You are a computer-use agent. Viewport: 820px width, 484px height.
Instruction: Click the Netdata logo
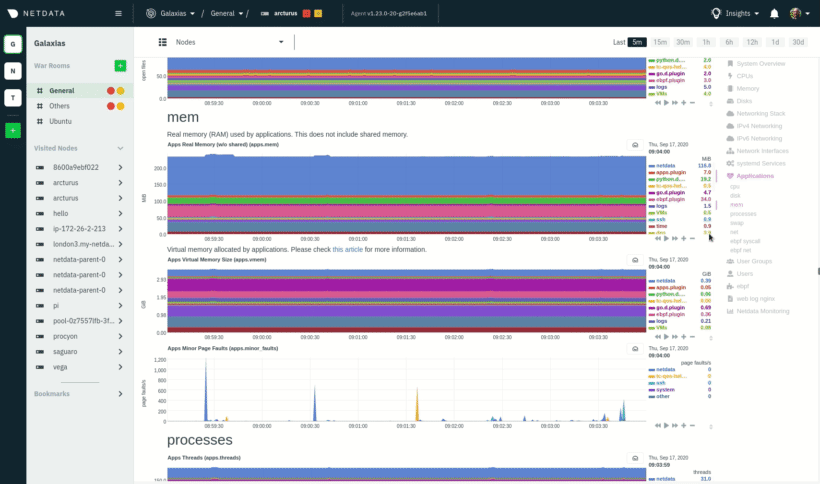[36, 14]
